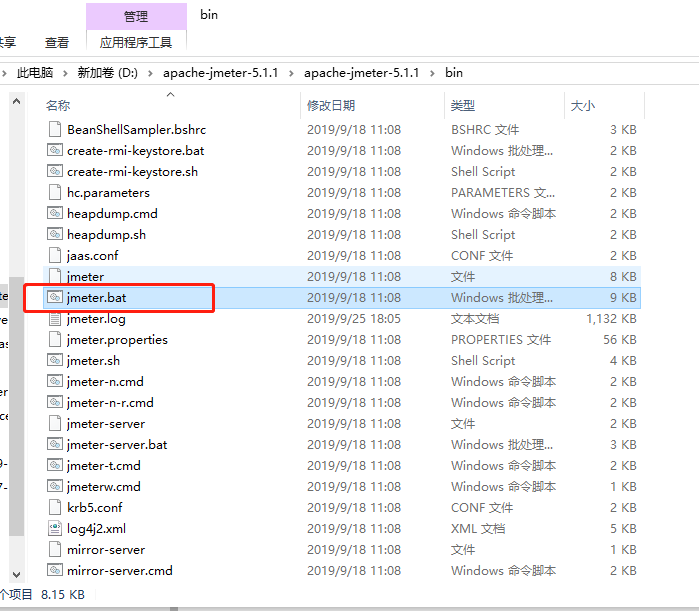Screen dimensions: 699x611
Task: Sort files by 类型 column header
Action: pyautogui.click(x=463, y=106)
